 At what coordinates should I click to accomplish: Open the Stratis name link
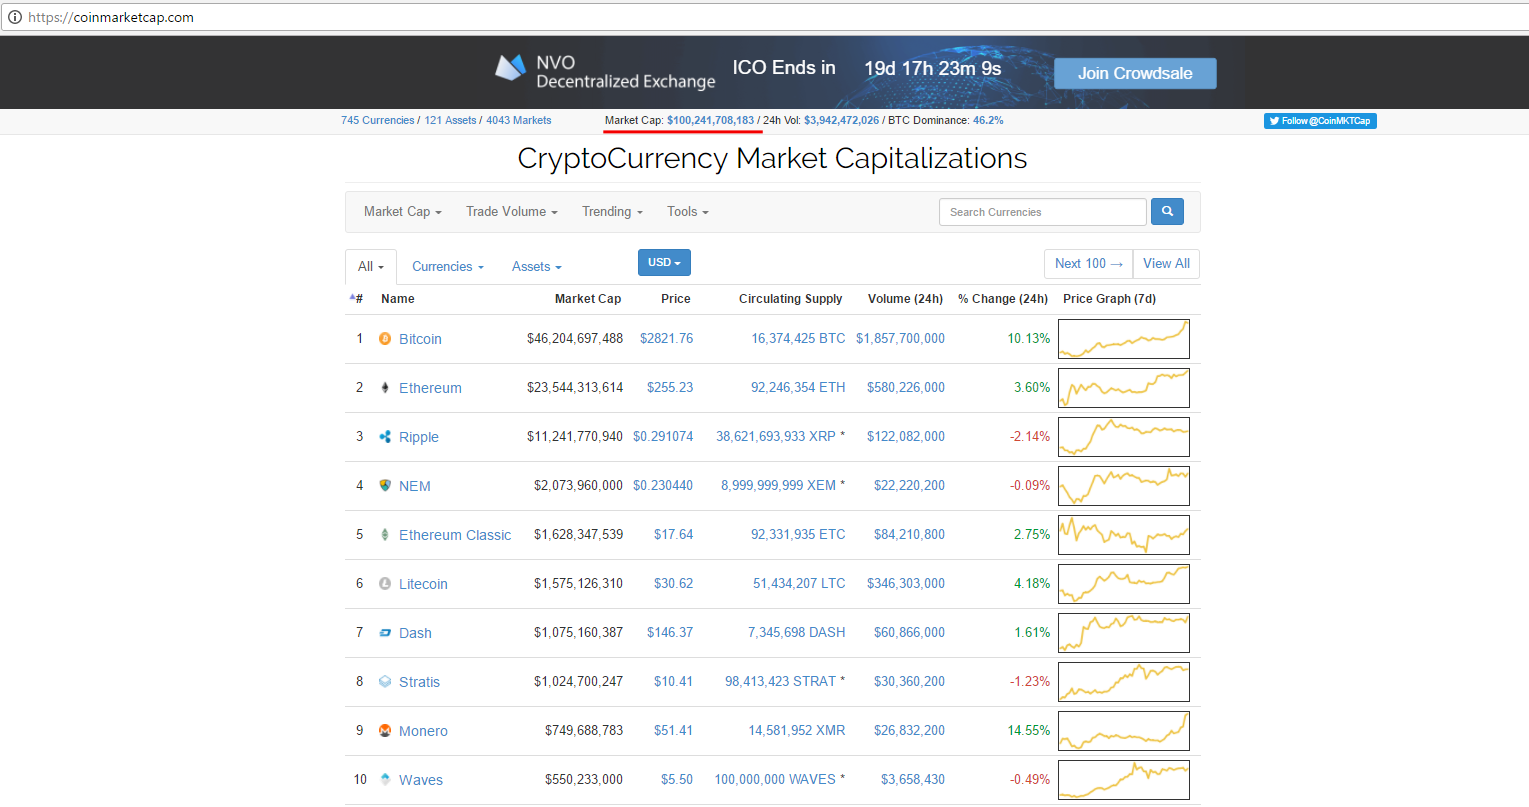pyautogui.click(x=419, y=682)
